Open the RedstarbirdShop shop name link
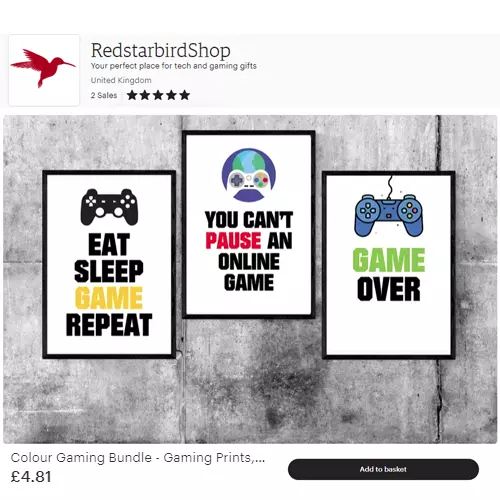 click(x=160, y=51)
